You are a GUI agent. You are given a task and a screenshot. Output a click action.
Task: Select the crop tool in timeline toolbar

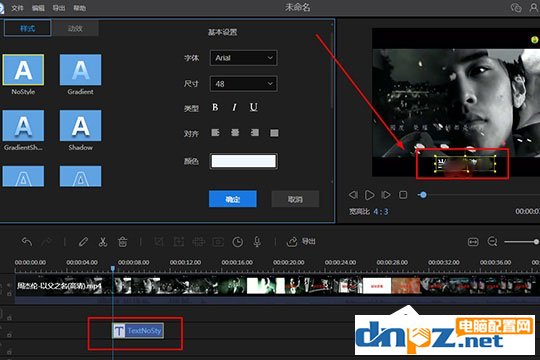pyautogui.click(x=159, y=242)
